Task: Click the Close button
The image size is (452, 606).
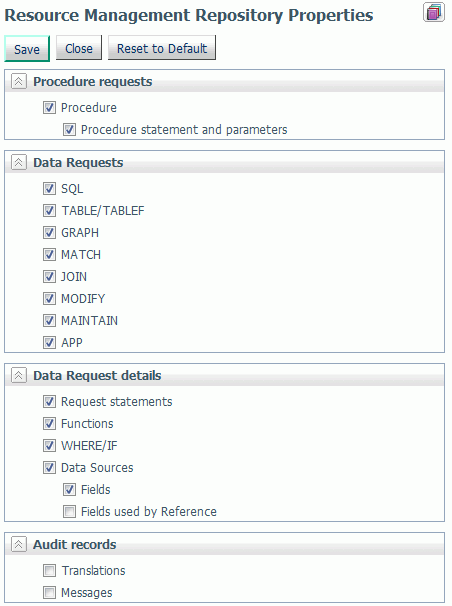Action: click(78, 48)
